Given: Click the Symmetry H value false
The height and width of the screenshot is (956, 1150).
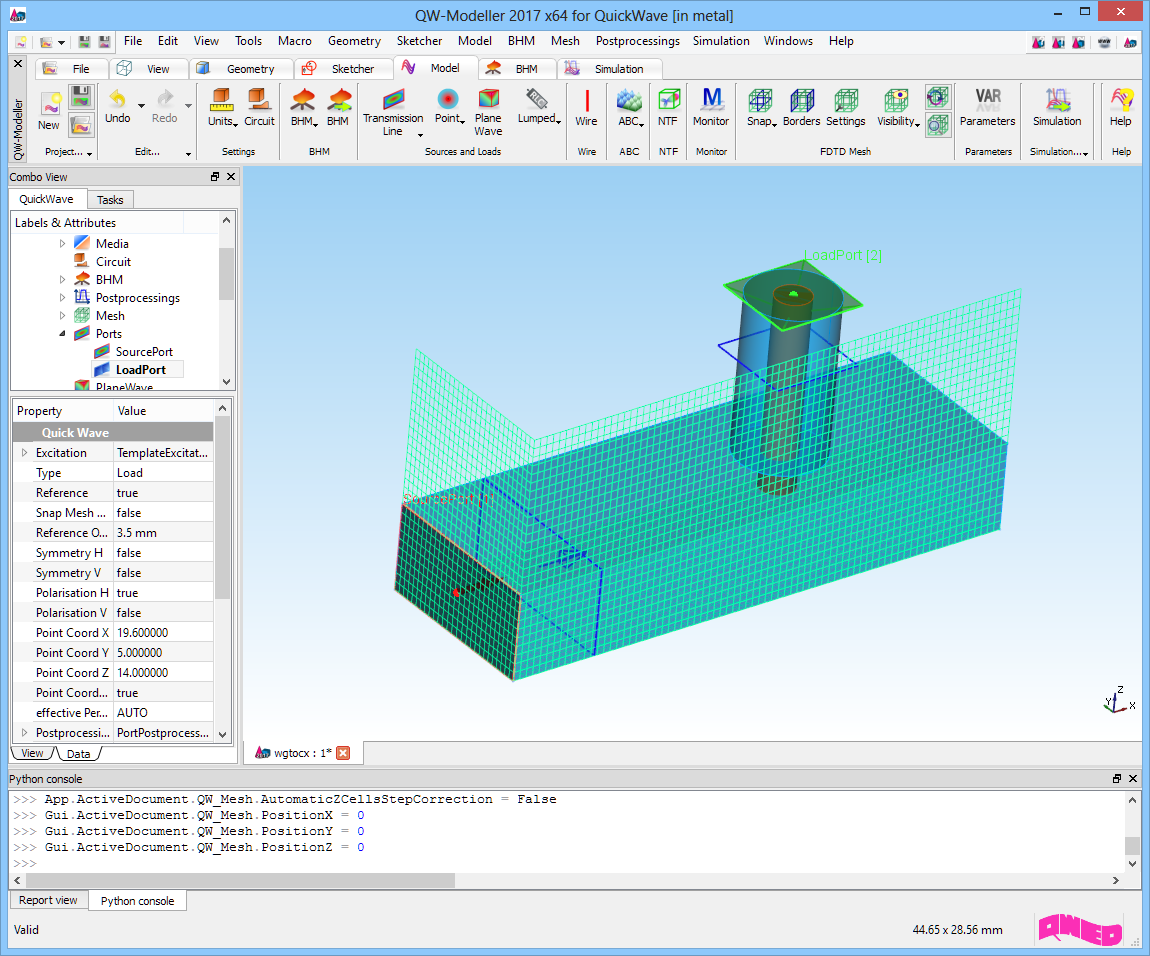Looking at the screenshot, I should [x=164, y=552].
